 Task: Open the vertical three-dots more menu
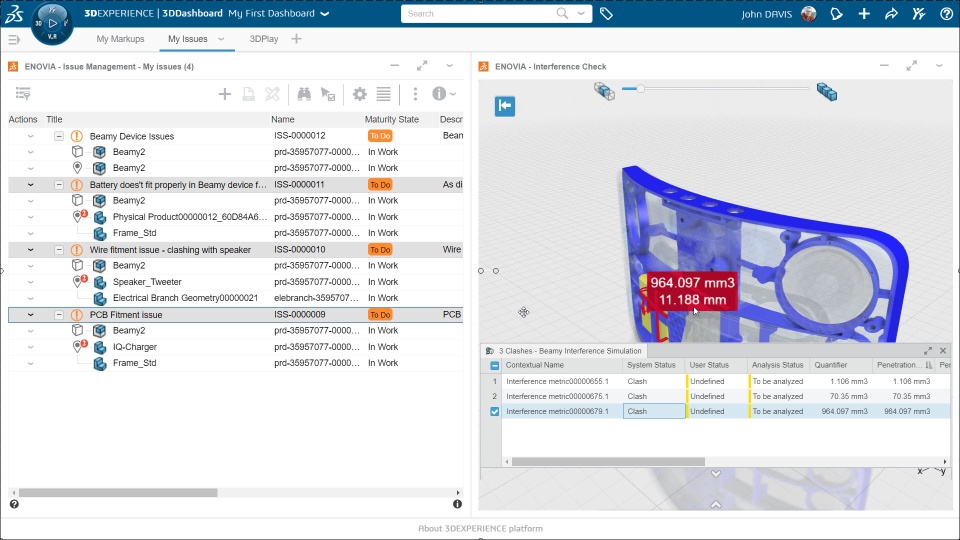click(x=415, y=94)
